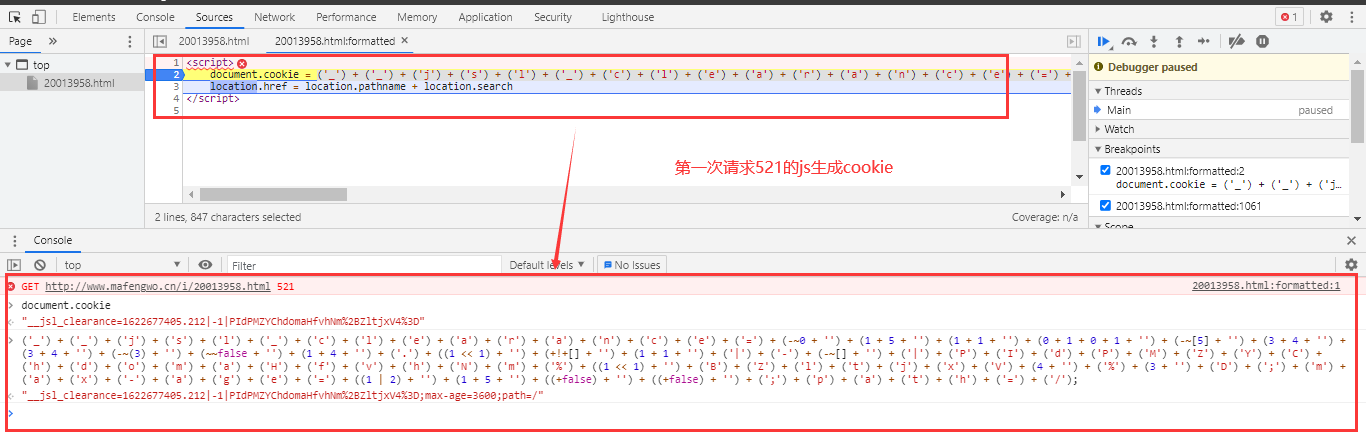Screen dimensions: 1366x442
Task: Toggle the device toolbar icon
Action: [39, 16]
